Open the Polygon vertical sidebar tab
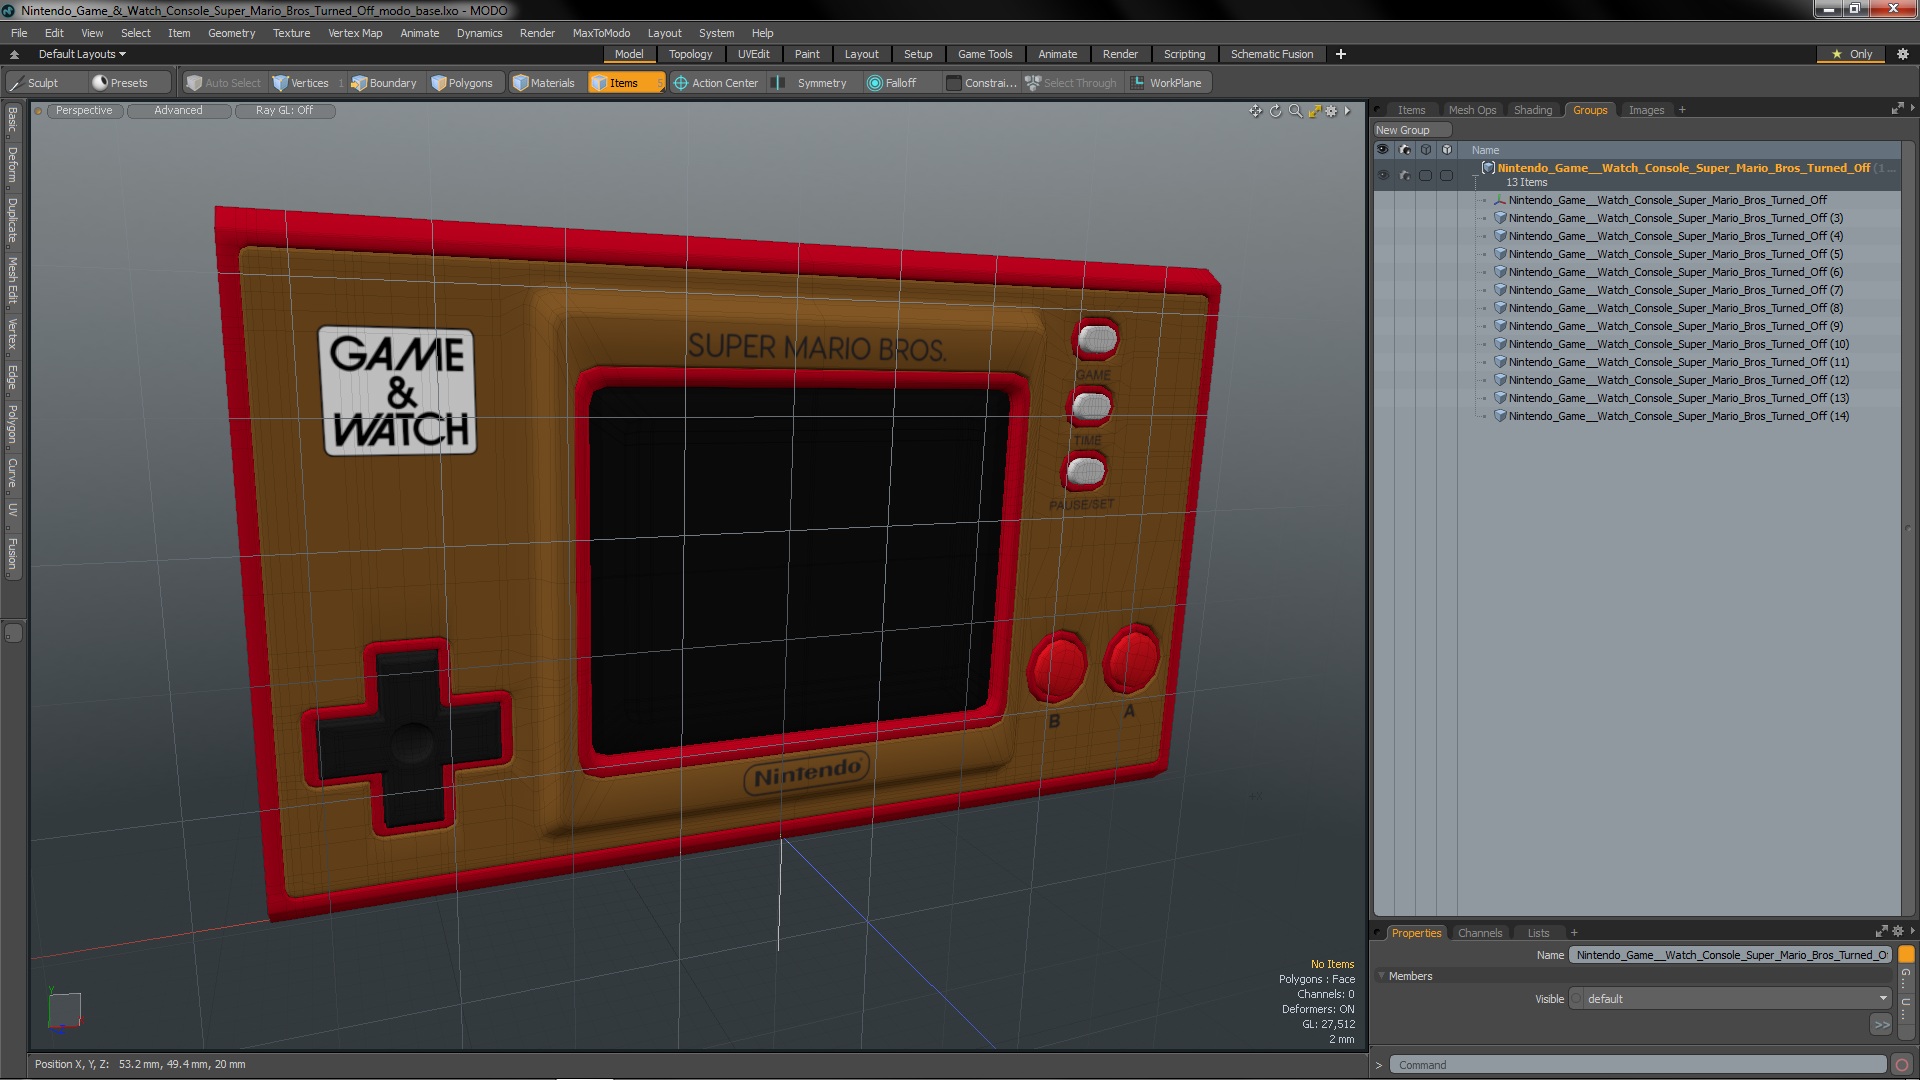Image resolution: width=1920 pixels, height=1080 pixels. (x=12, y=425)
